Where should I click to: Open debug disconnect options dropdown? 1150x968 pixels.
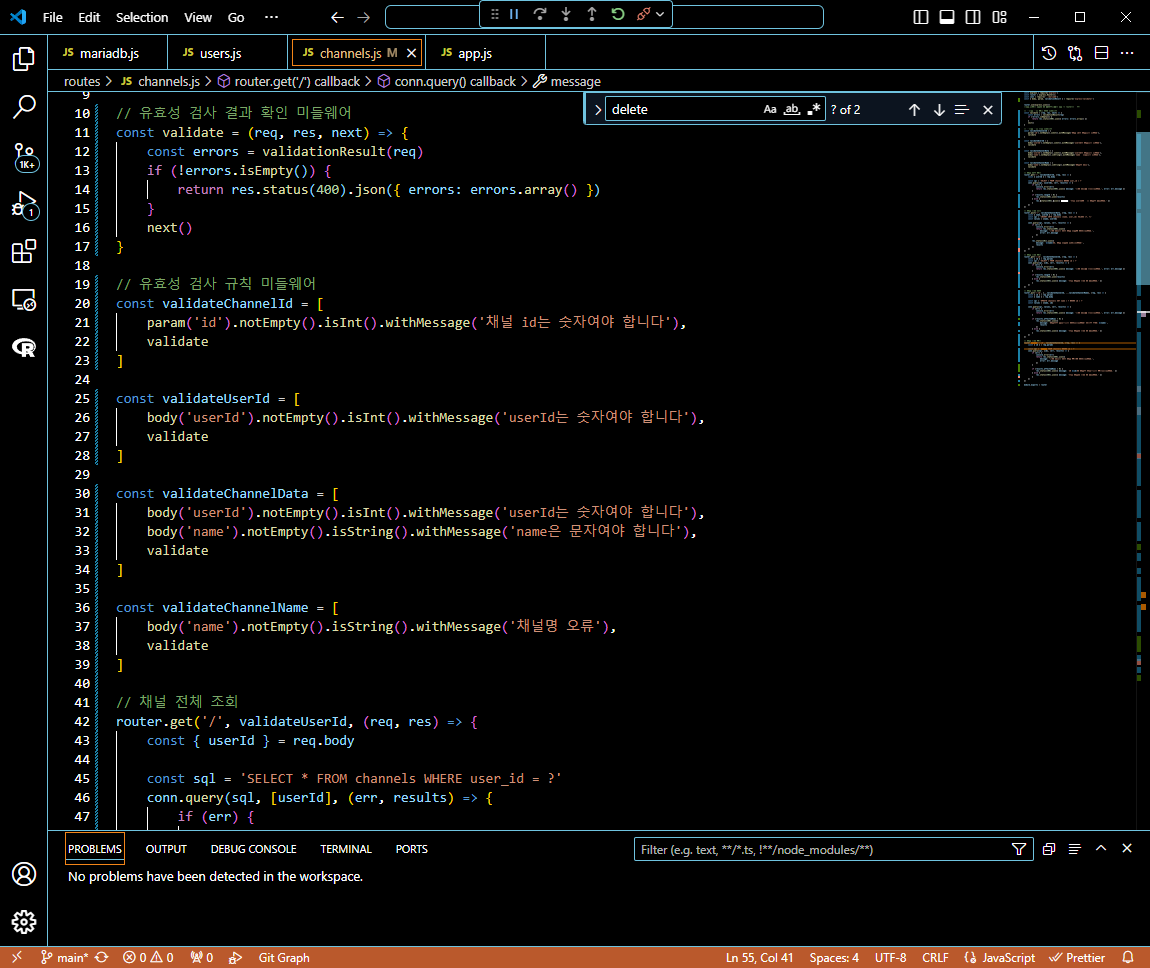click(660, 14)
